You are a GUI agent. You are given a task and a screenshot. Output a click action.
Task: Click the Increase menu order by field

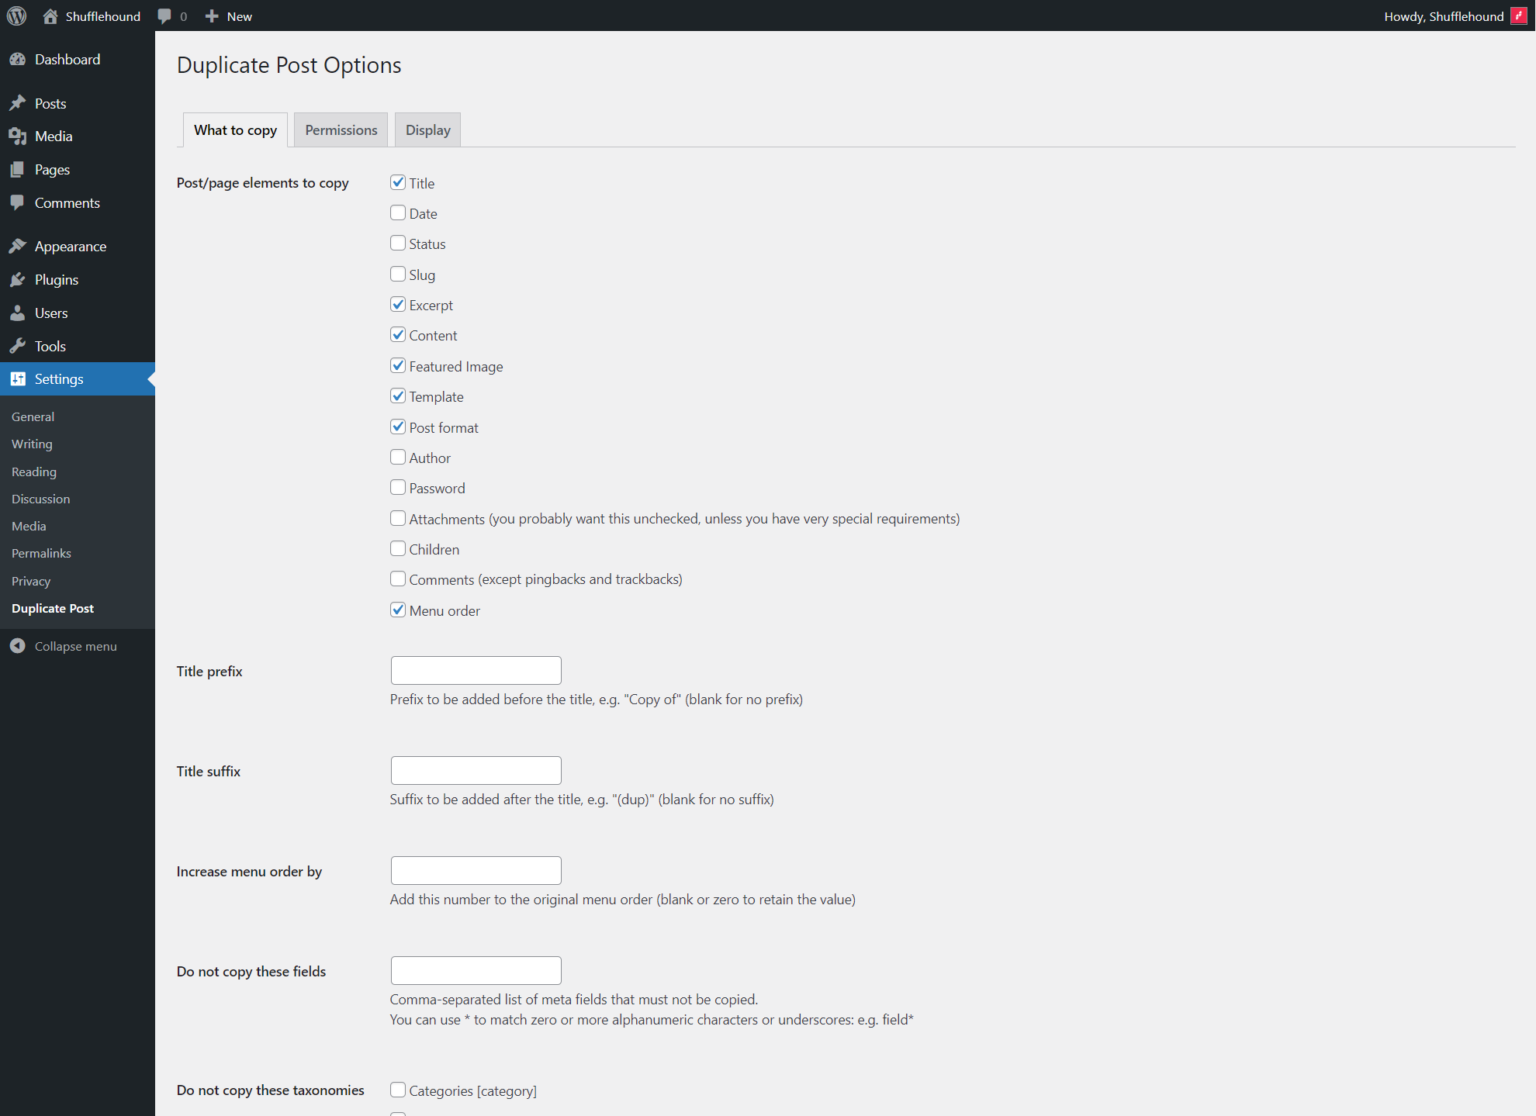coord(476,870)
